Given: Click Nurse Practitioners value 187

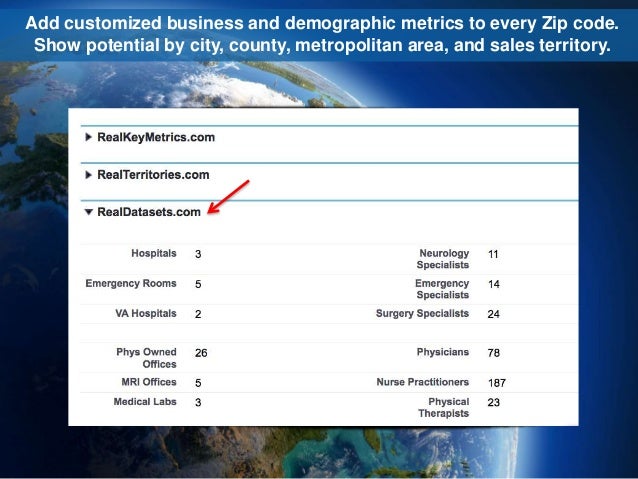Looking at the screenshot, I should tap(497, 383).
